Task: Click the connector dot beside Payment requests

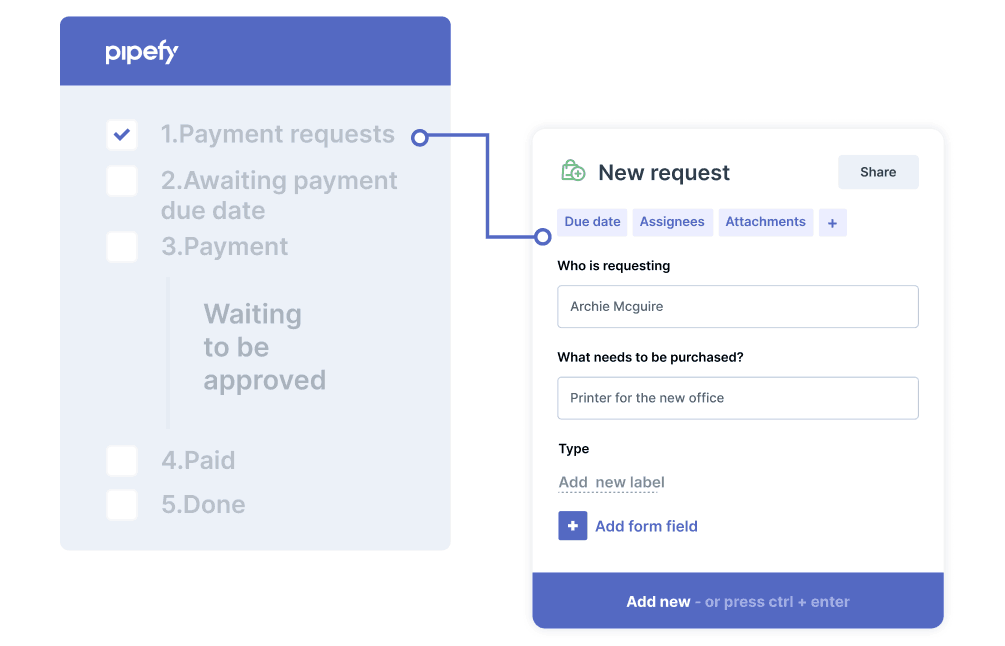Action: 420,137
